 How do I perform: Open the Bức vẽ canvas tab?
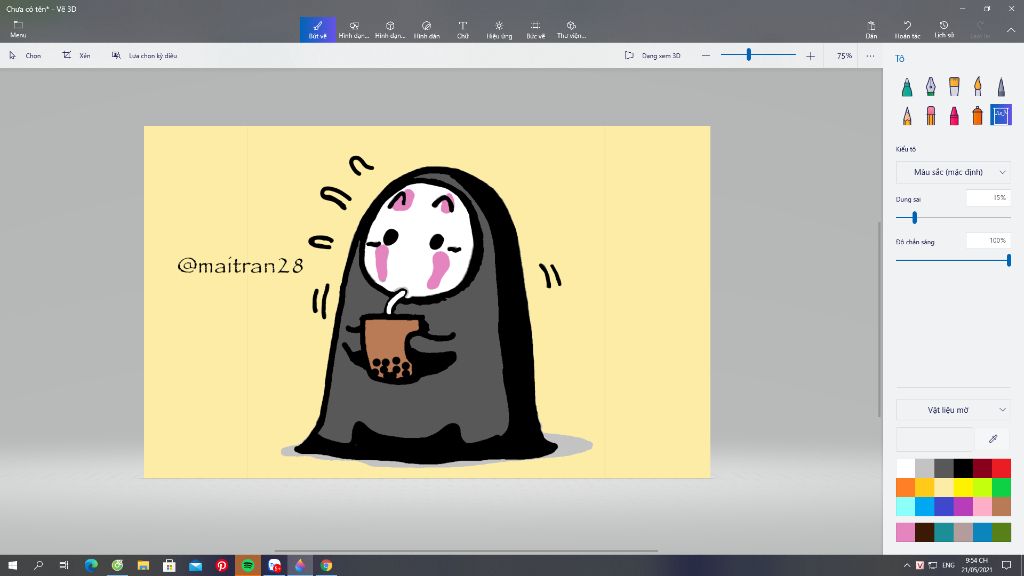click(536, 29)
